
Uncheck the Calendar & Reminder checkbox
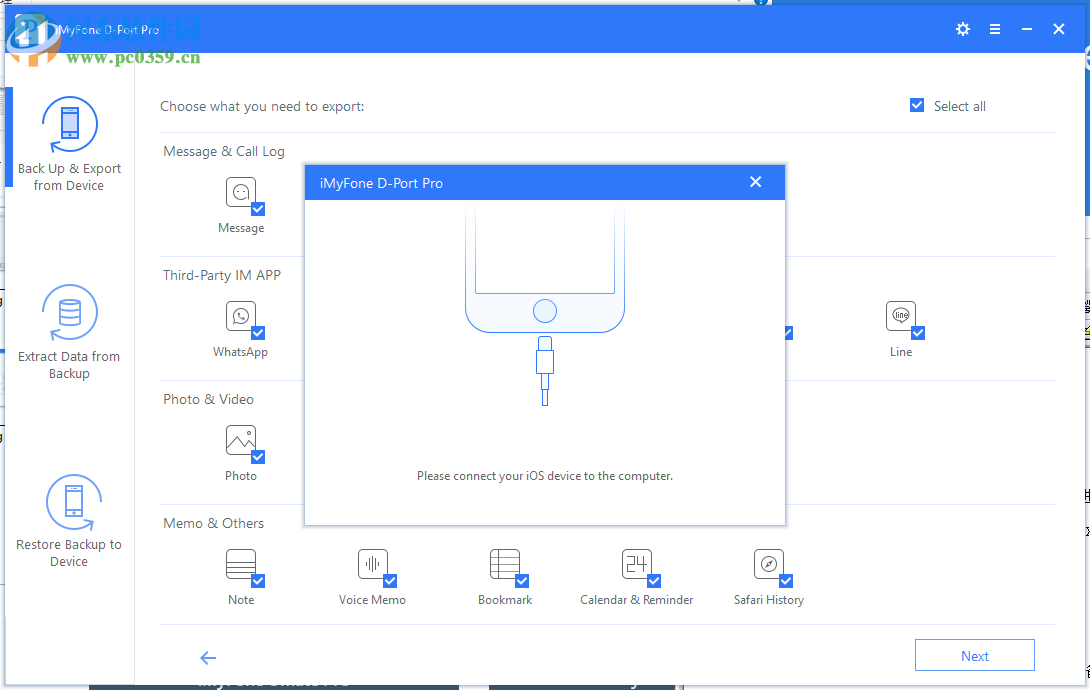pos(653,581)
